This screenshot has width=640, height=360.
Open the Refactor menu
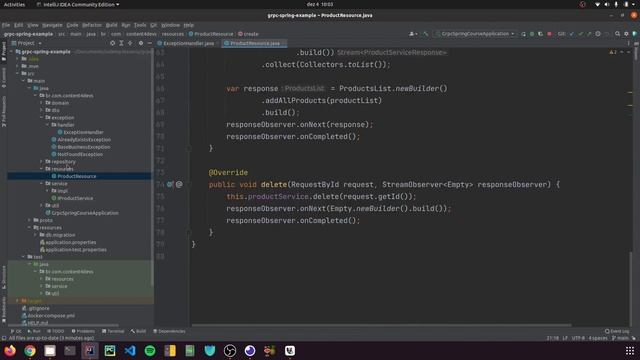[x=92, y=25]
